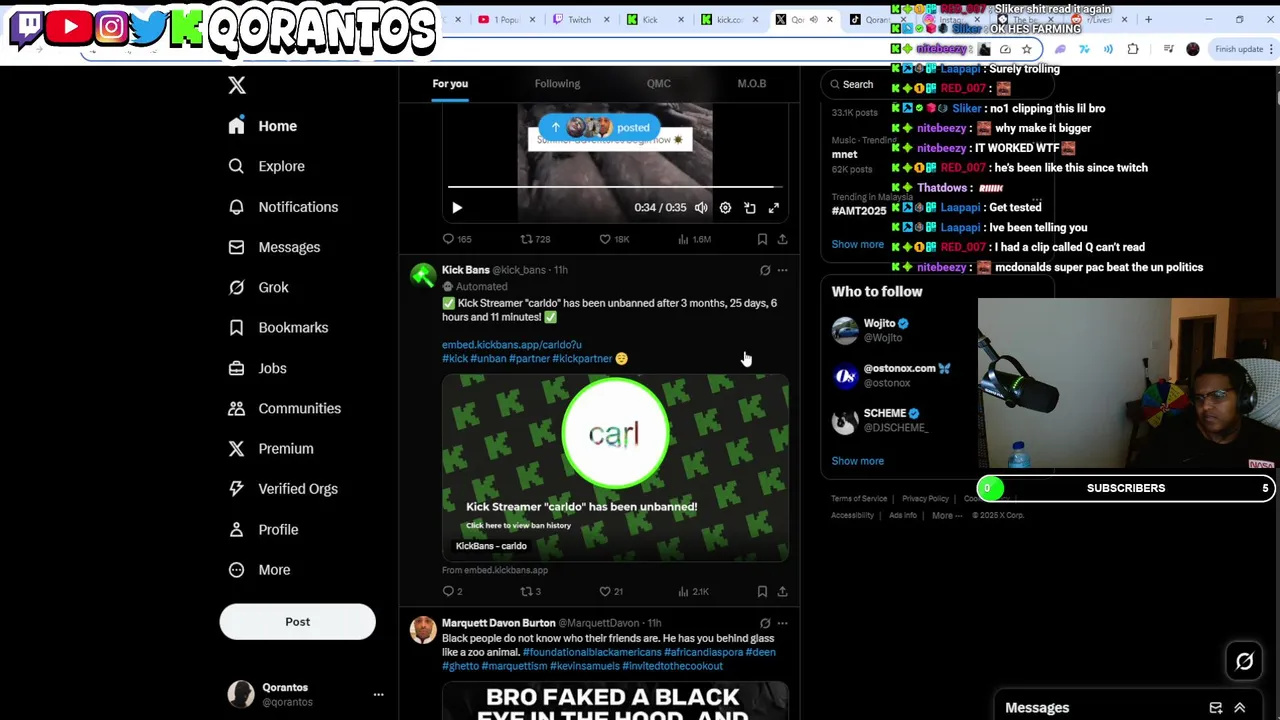
Task: Click picture-in-picture icon on the video
Action: tap(750, 208)
